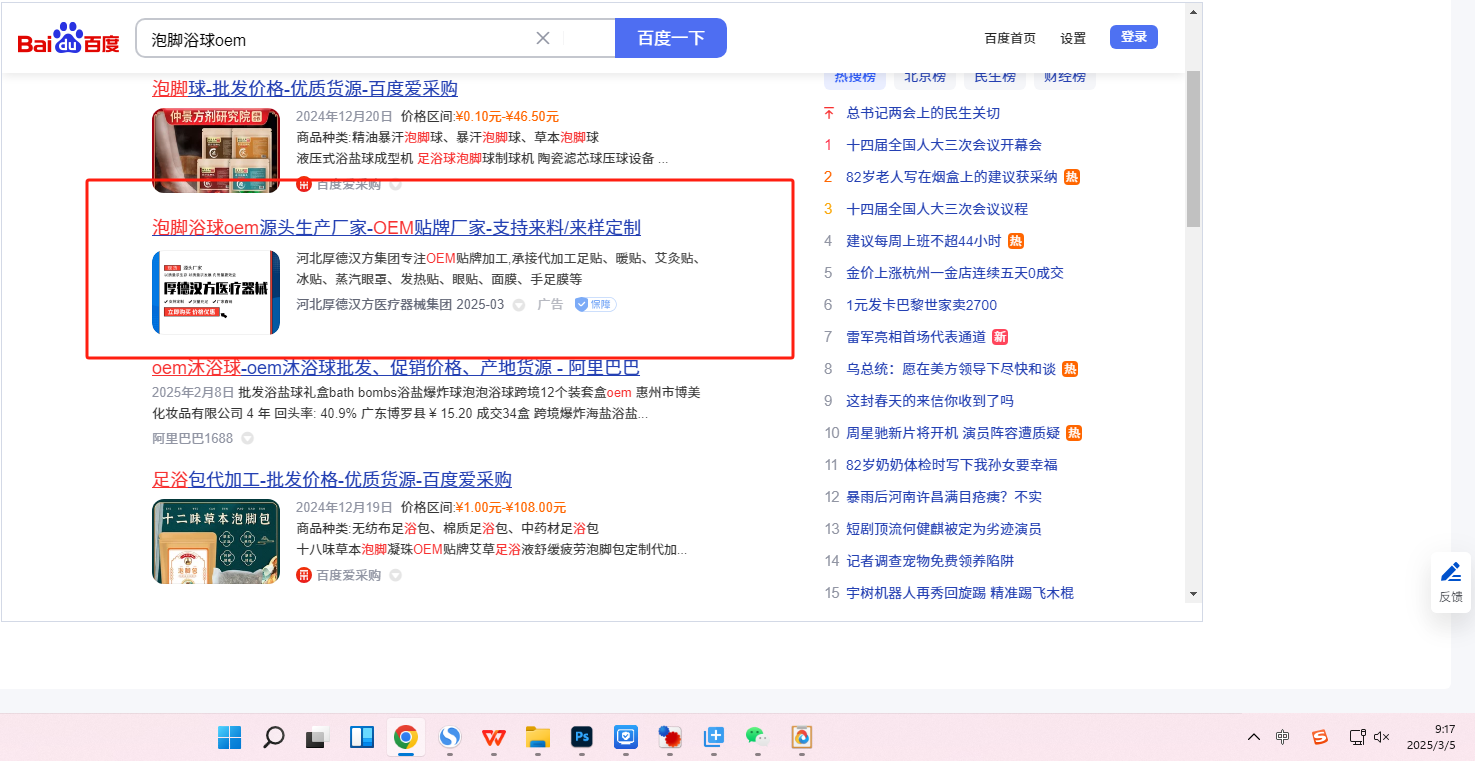
Task: Toggle the 中 Chinese input mode indicator
Action: click(1283, 738)
